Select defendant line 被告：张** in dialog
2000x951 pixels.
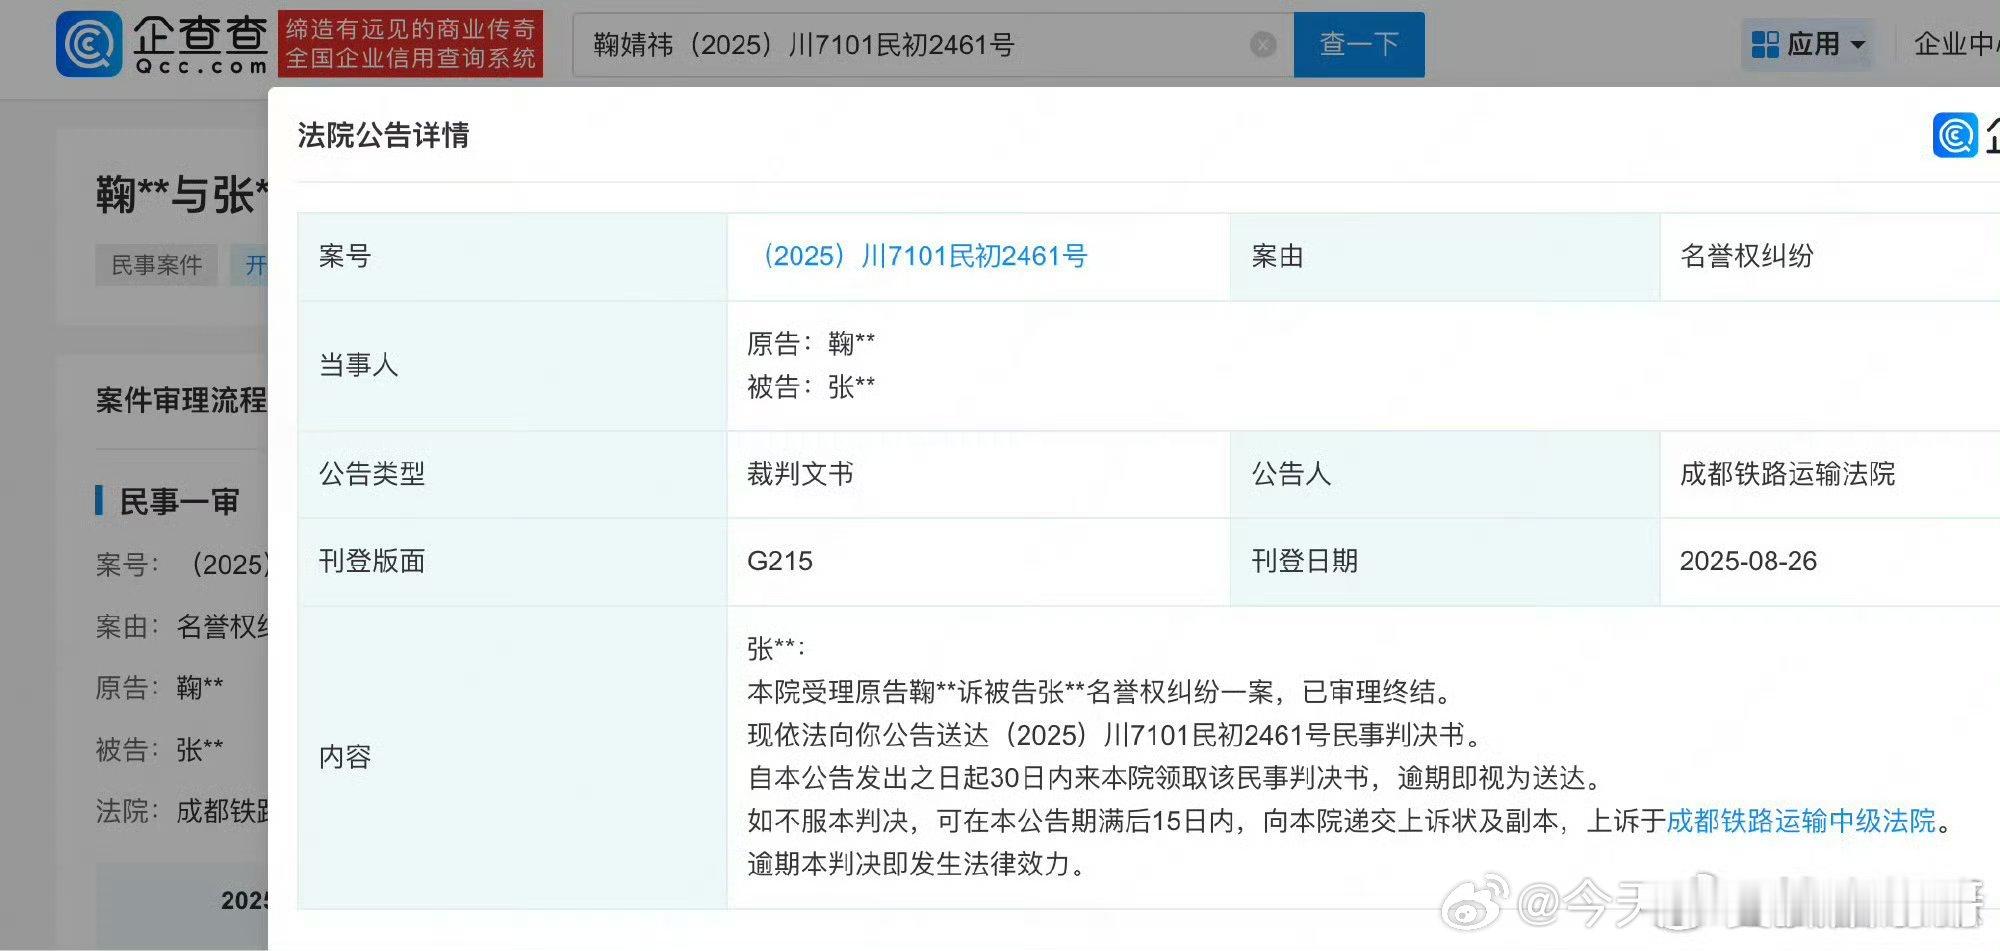click(811, 387)
